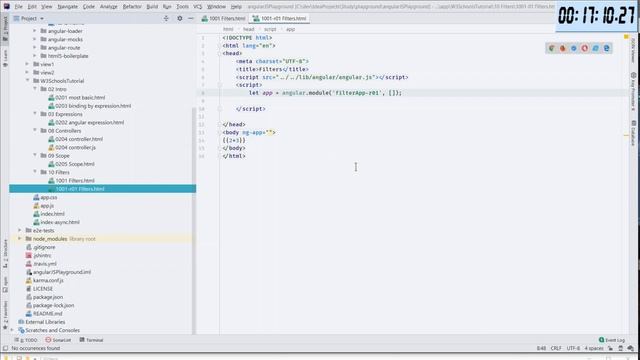The width and height of the screenshot is (640, 360).
Task: Open the Navigate menu
Action: (67, 7)
